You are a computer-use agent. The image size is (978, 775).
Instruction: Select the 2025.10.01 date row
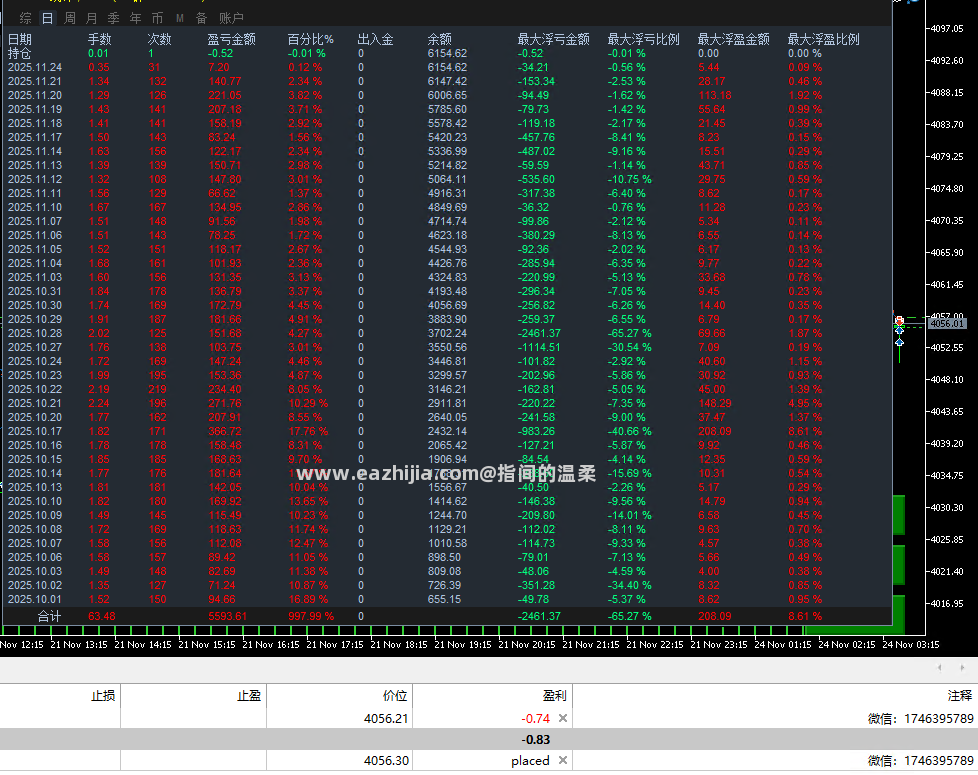446,599
